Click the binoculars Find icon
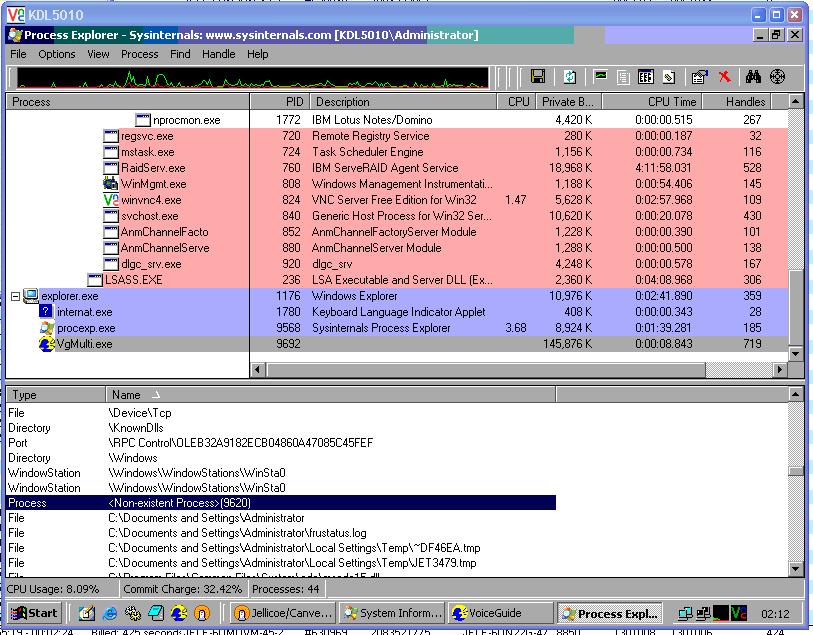The image size is (813, 635). [x=753, y=77]
